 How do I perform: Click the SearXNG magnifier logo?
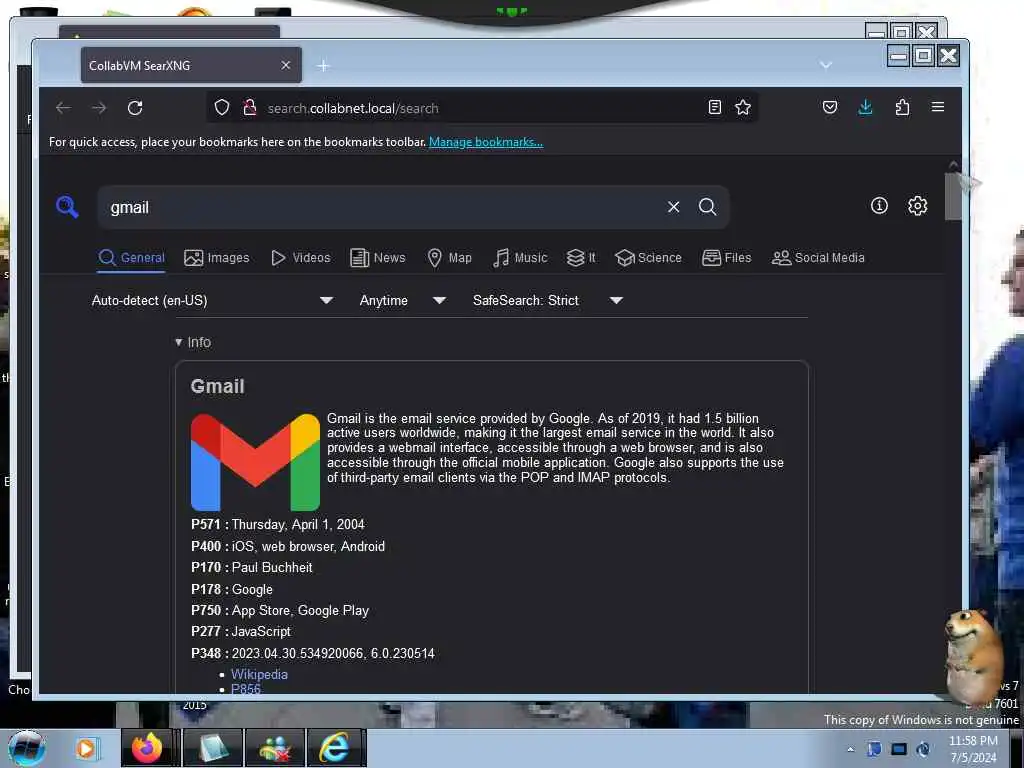tap(67, 207)
